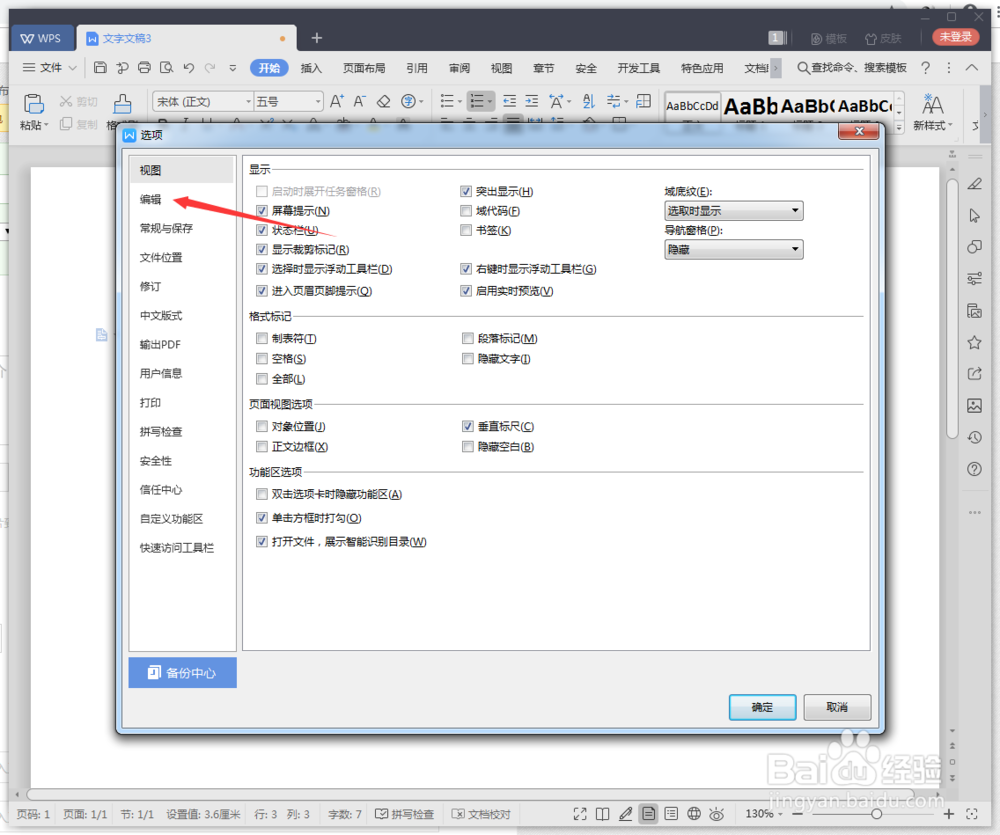This screenshot has height=835, width=1000.
Task: Click the pencil icon in right sidebar
Action: point(974,184)
